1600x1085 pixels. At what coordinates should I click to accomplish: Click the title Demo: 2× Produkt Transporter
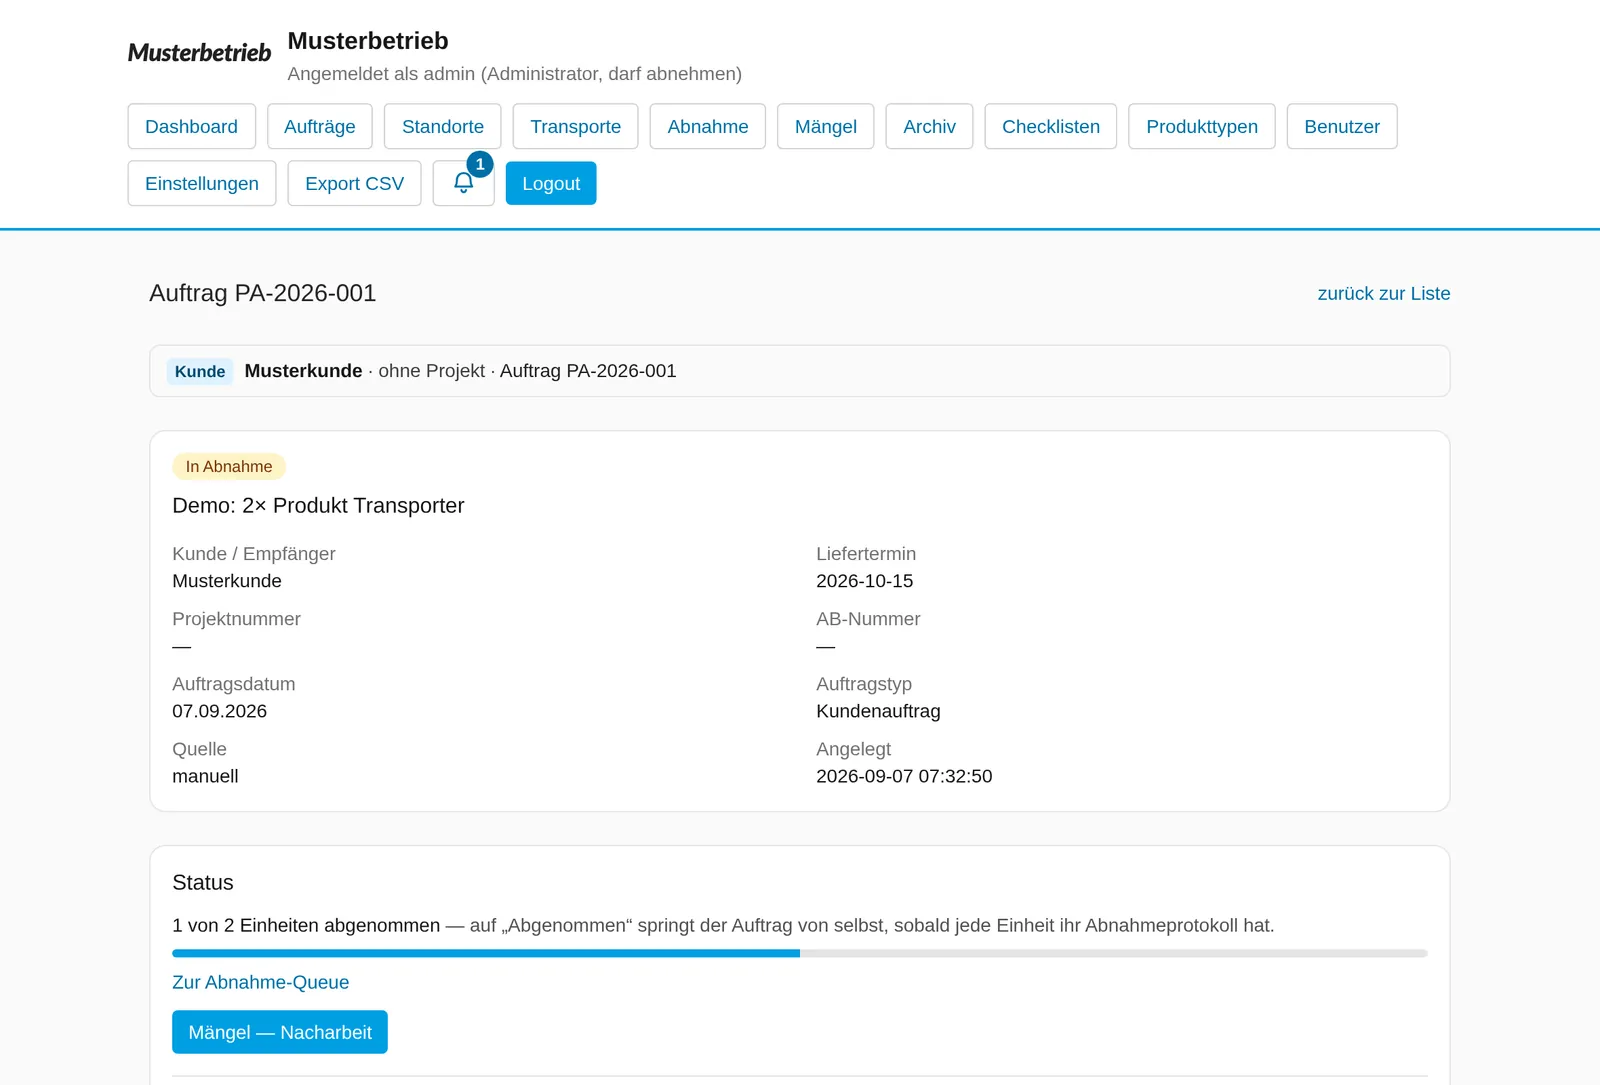pos(318,506)
